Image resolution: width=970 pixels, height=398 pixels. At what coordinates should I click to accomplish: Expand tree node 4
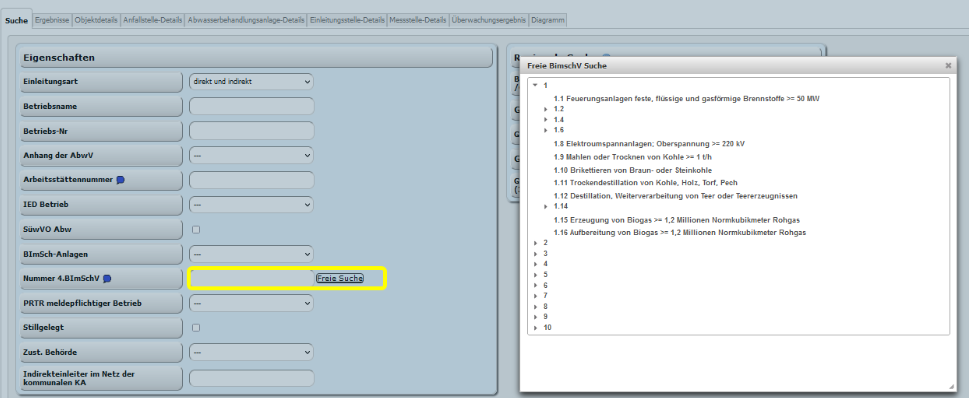[535, 264]
